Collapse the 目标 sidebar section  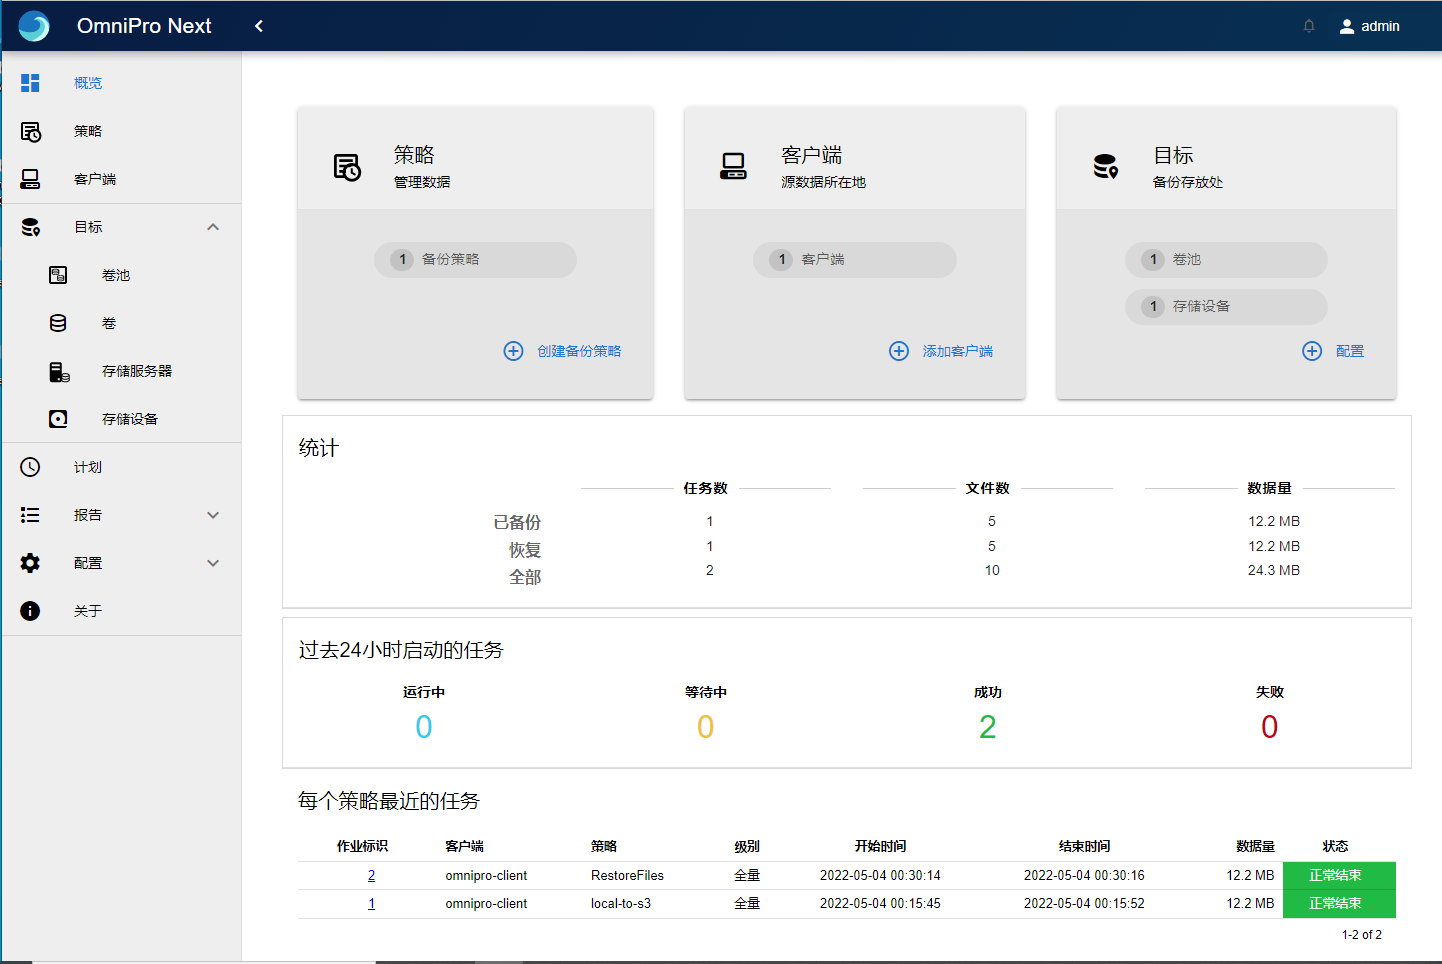click(213, 227)
